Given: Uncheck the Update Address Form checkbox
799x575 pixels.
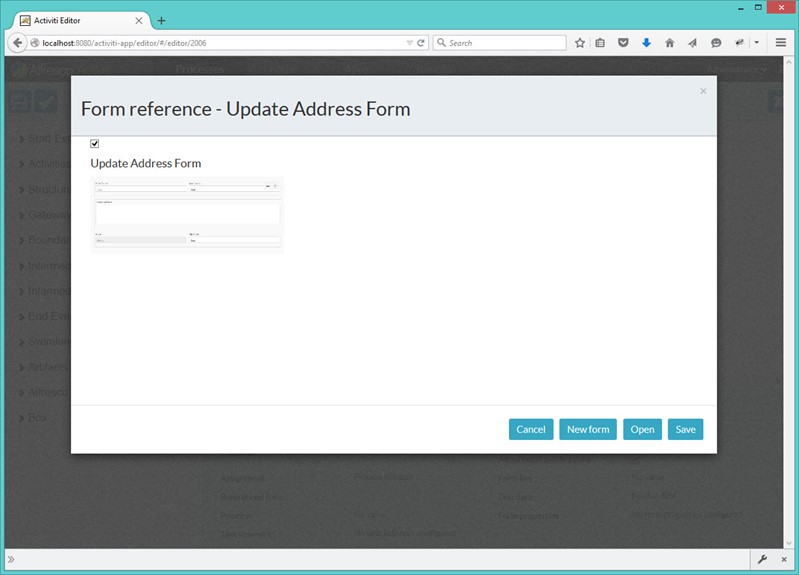Looking at the screenshot, I should (94, 144).
